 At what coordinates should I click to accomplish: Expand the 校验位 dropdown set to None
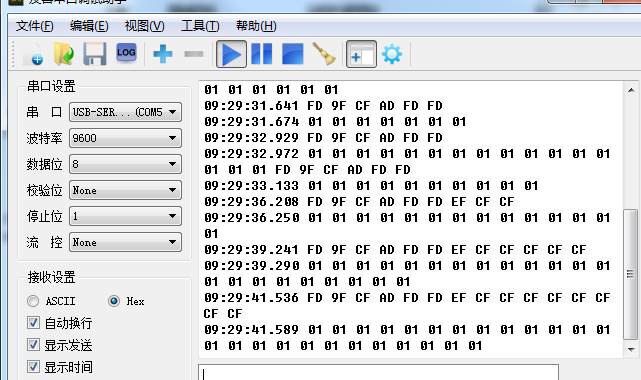point(126,190)
